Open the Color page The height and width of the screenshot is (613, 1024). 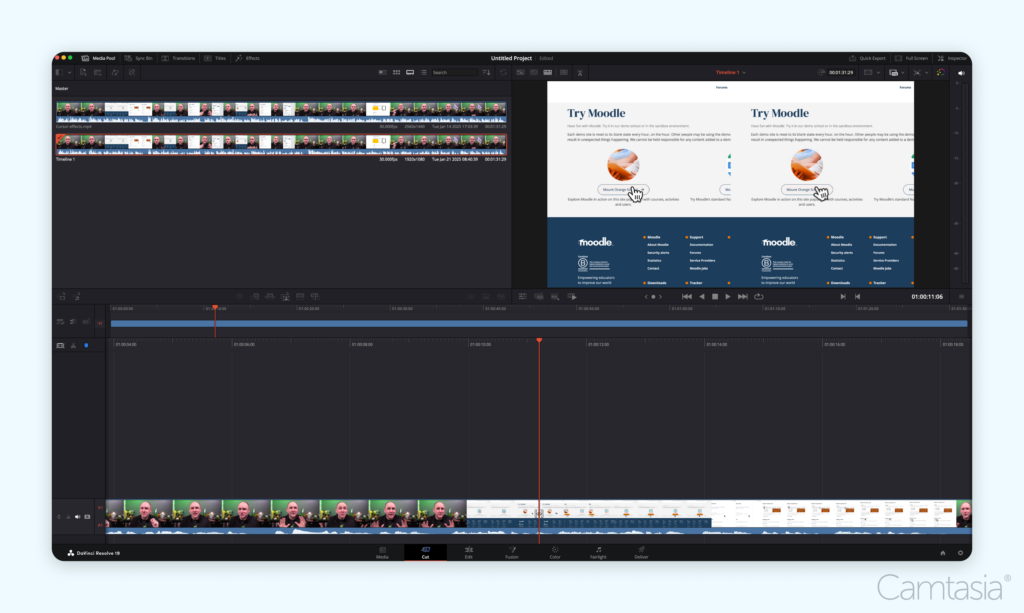coord(555,551)
